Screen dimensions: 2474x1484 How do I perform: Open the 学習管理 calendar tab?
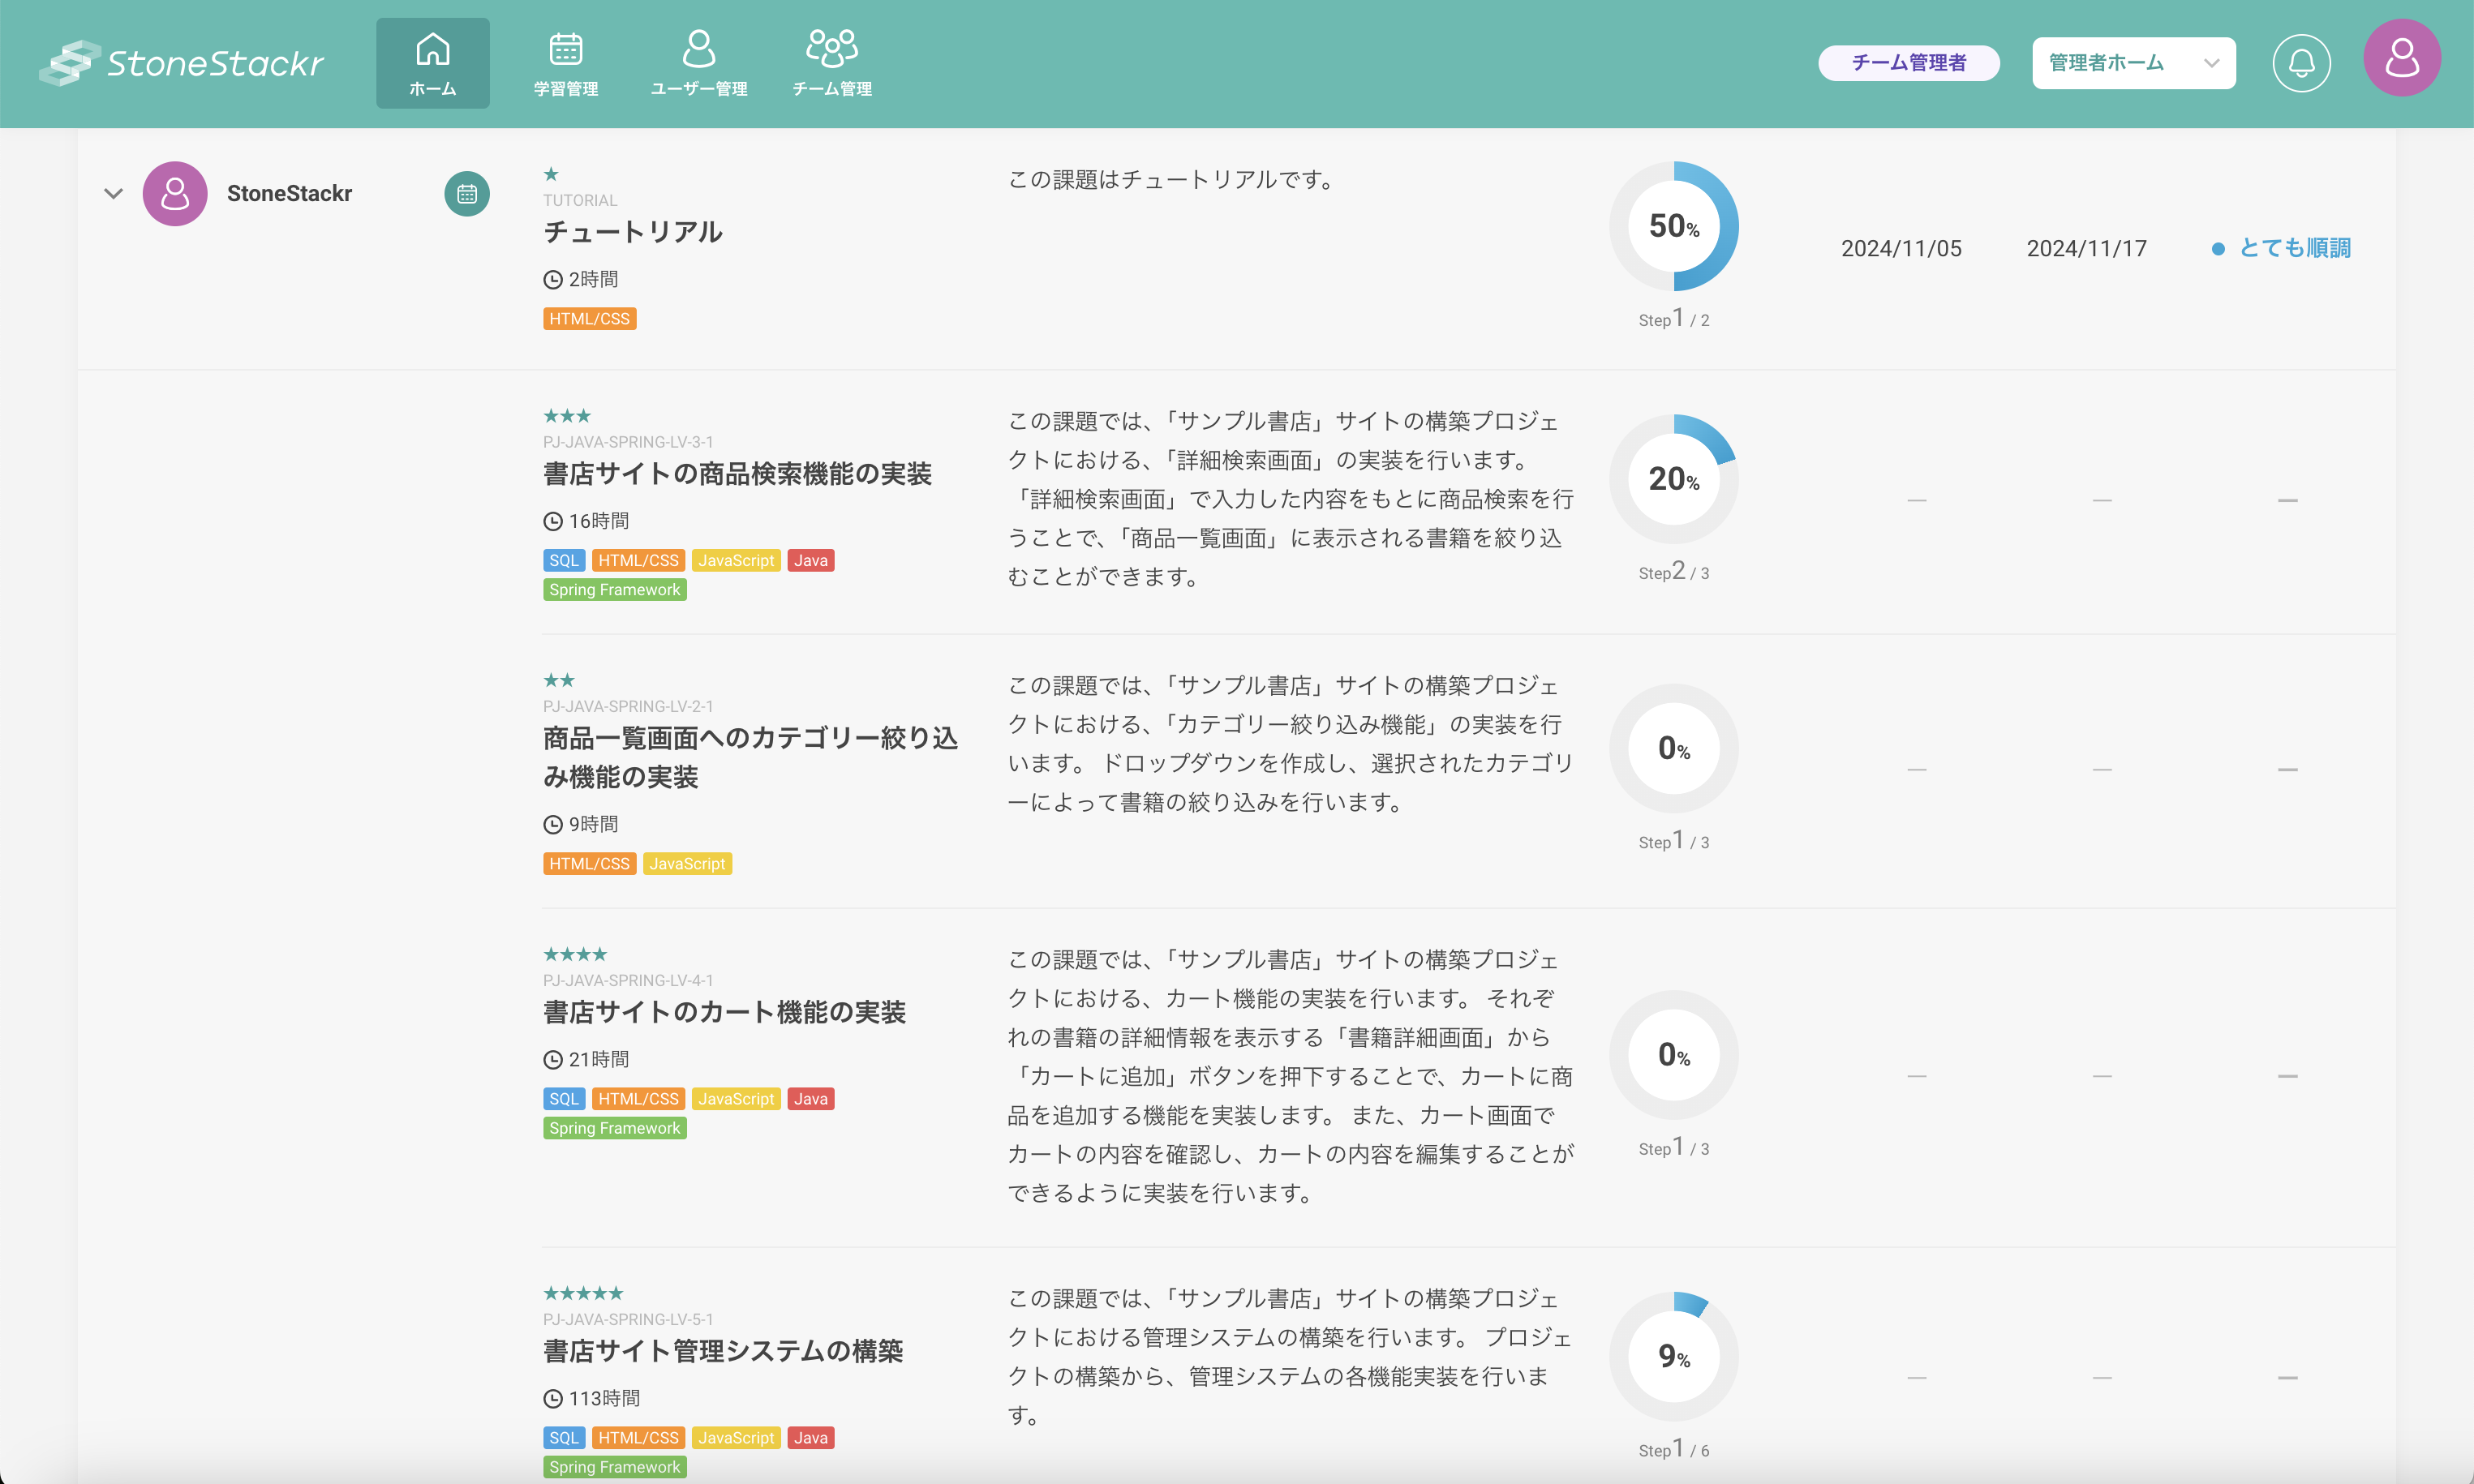tap(565, 63)
